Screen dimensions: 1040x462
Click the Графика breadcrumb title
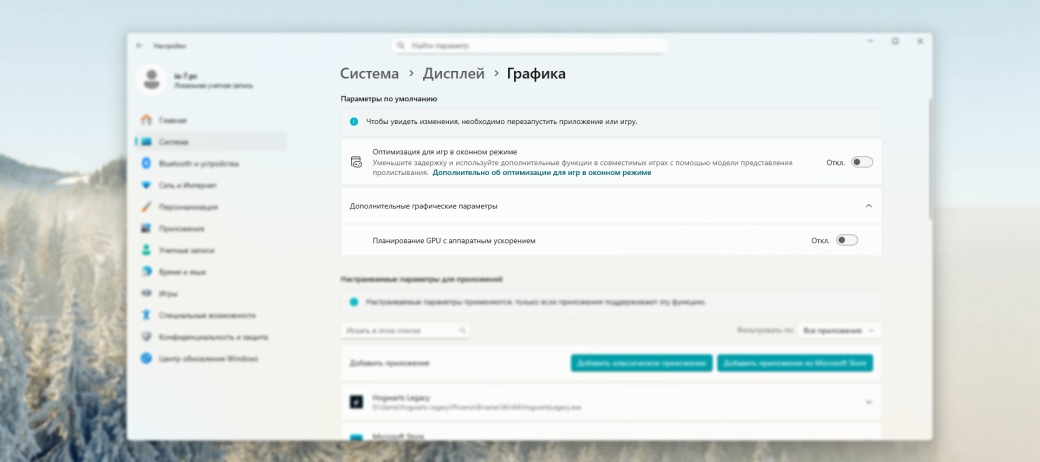coord(536,74)
